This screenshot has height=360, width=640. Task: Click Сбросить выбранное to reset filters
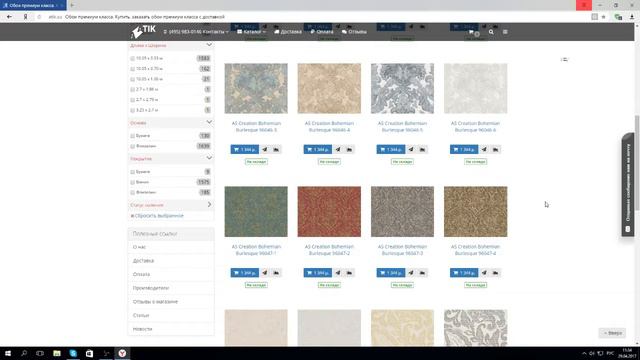point(157,216)
